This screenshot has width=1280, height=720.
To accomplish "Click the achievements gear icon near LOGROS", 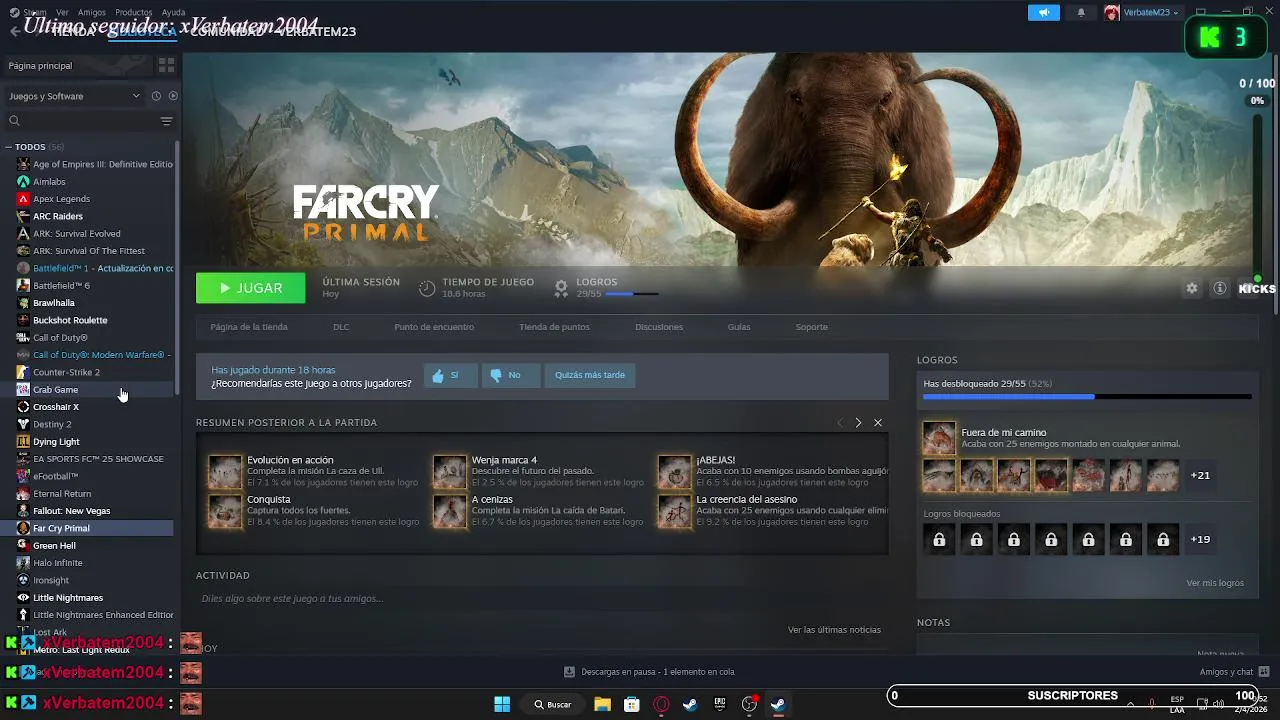I will pos(561,288).
